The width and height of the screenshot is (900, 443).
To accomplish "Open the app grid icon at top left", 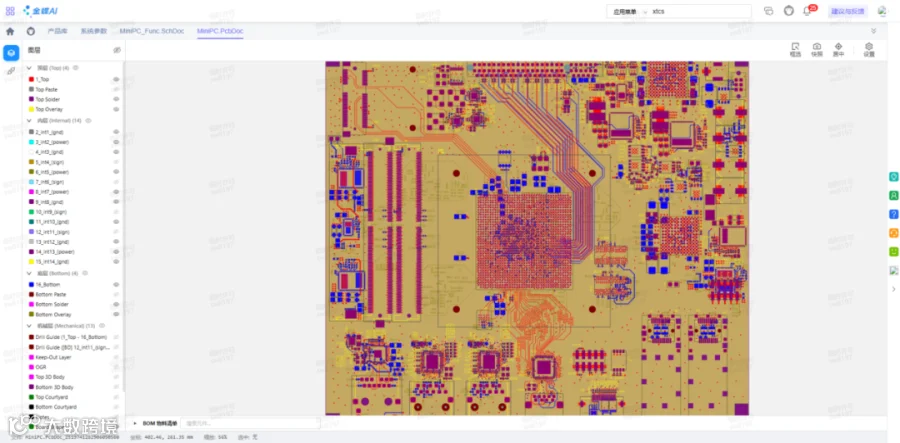I will click(10, 11).
